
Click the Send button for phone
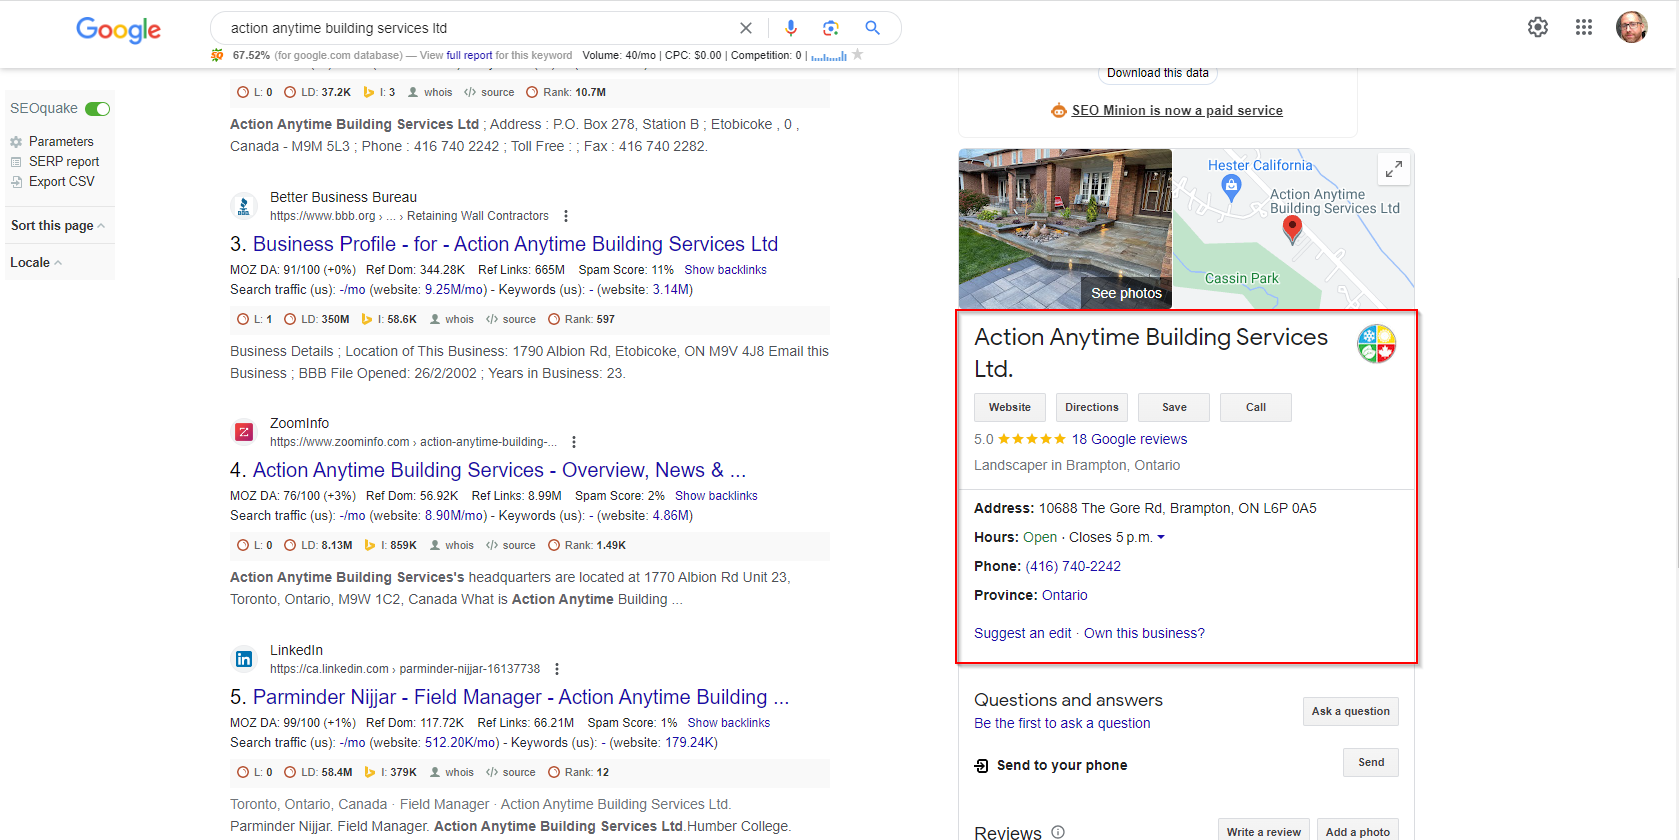[x=1371, y=763]
